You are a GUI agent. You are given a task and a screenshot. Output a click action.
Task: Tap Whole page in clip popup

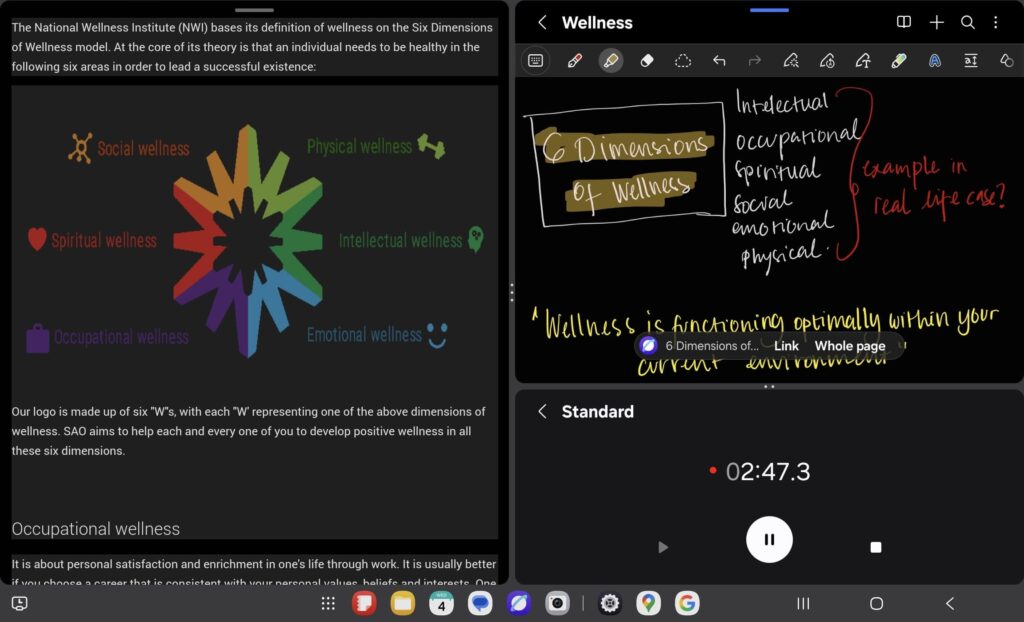click(x=849, y=346)
